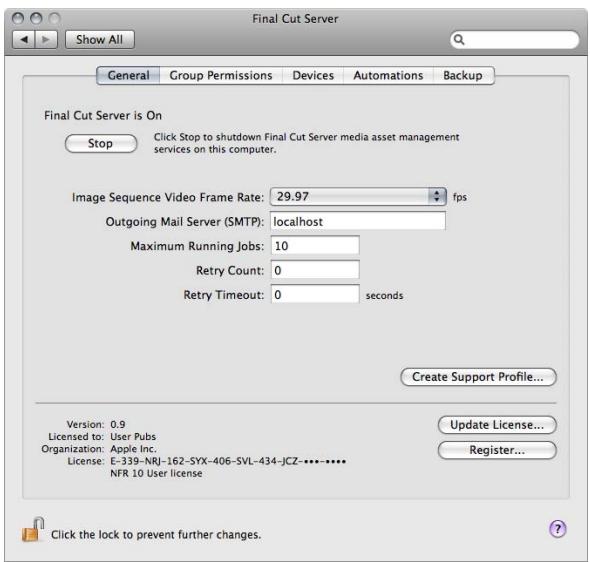Open the Frame Rate 29.97 dropdown
Screen dimensions: 590x562
[x=358, y=196]
